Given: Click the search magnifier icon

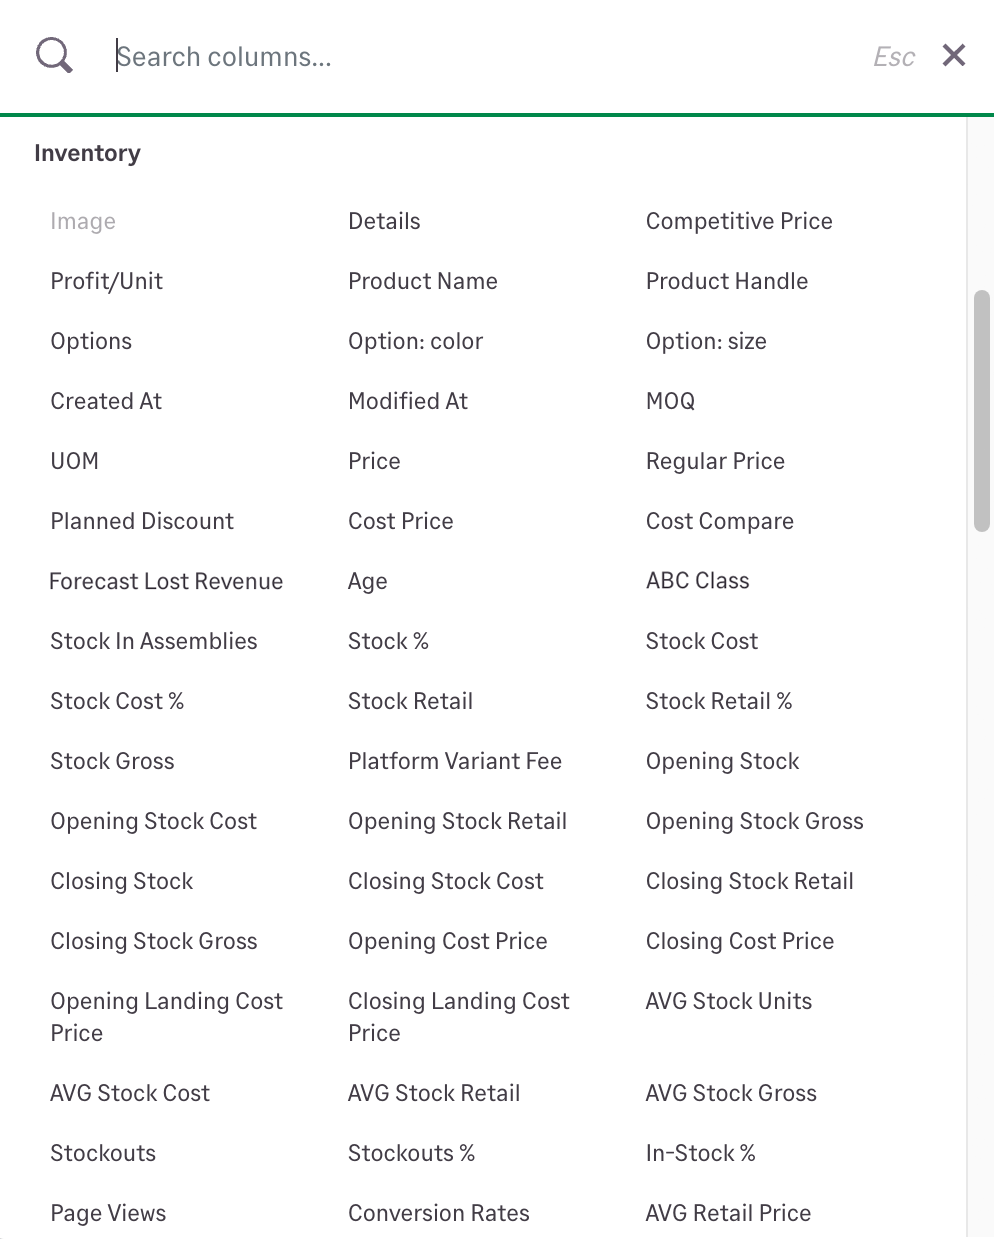Looking at the screenshot, I should [x=53, y=55].
